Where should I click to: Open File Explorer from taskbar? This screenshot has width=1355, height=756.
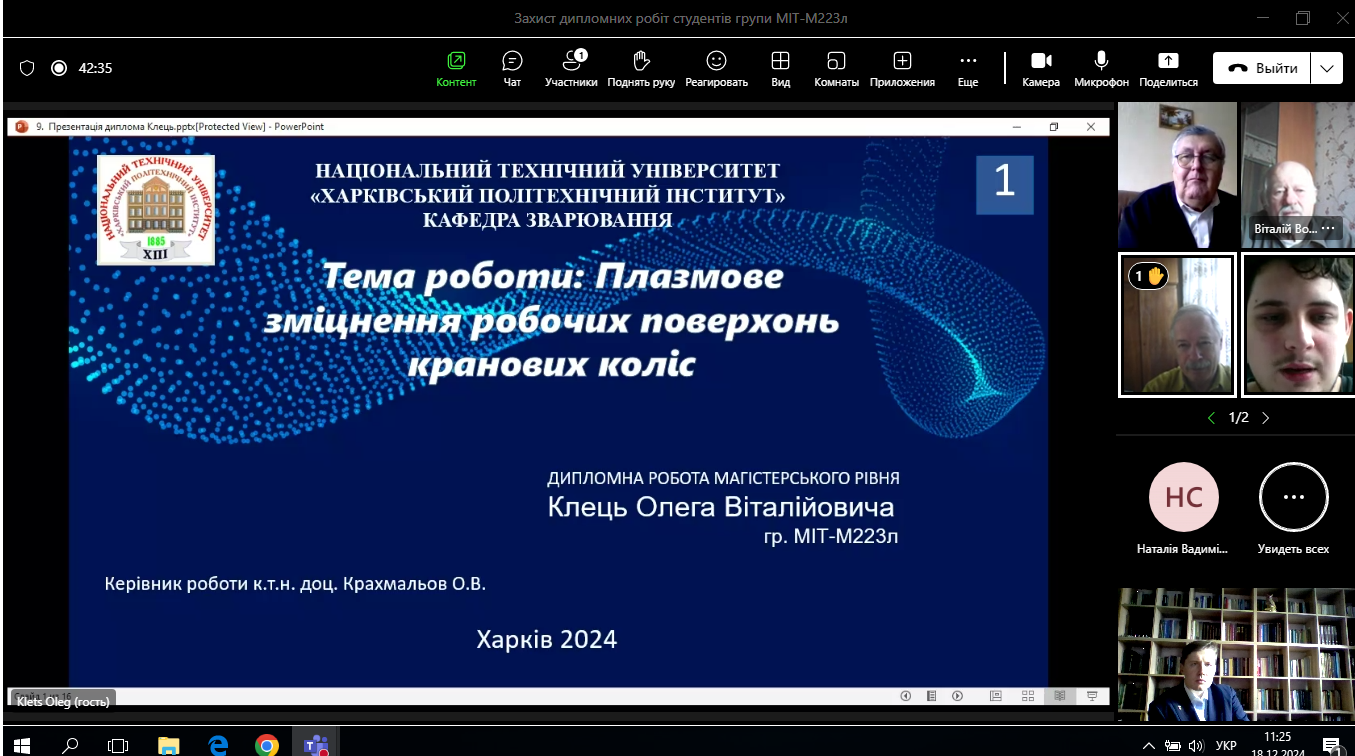169,745
